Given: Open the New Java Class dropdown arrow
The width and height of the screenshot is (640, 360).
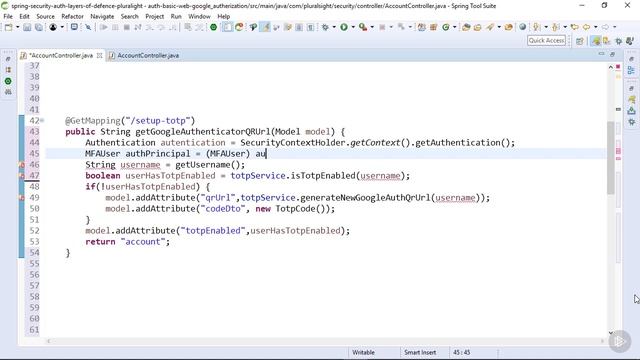Looking at the screenshot, I should [454, 27].
